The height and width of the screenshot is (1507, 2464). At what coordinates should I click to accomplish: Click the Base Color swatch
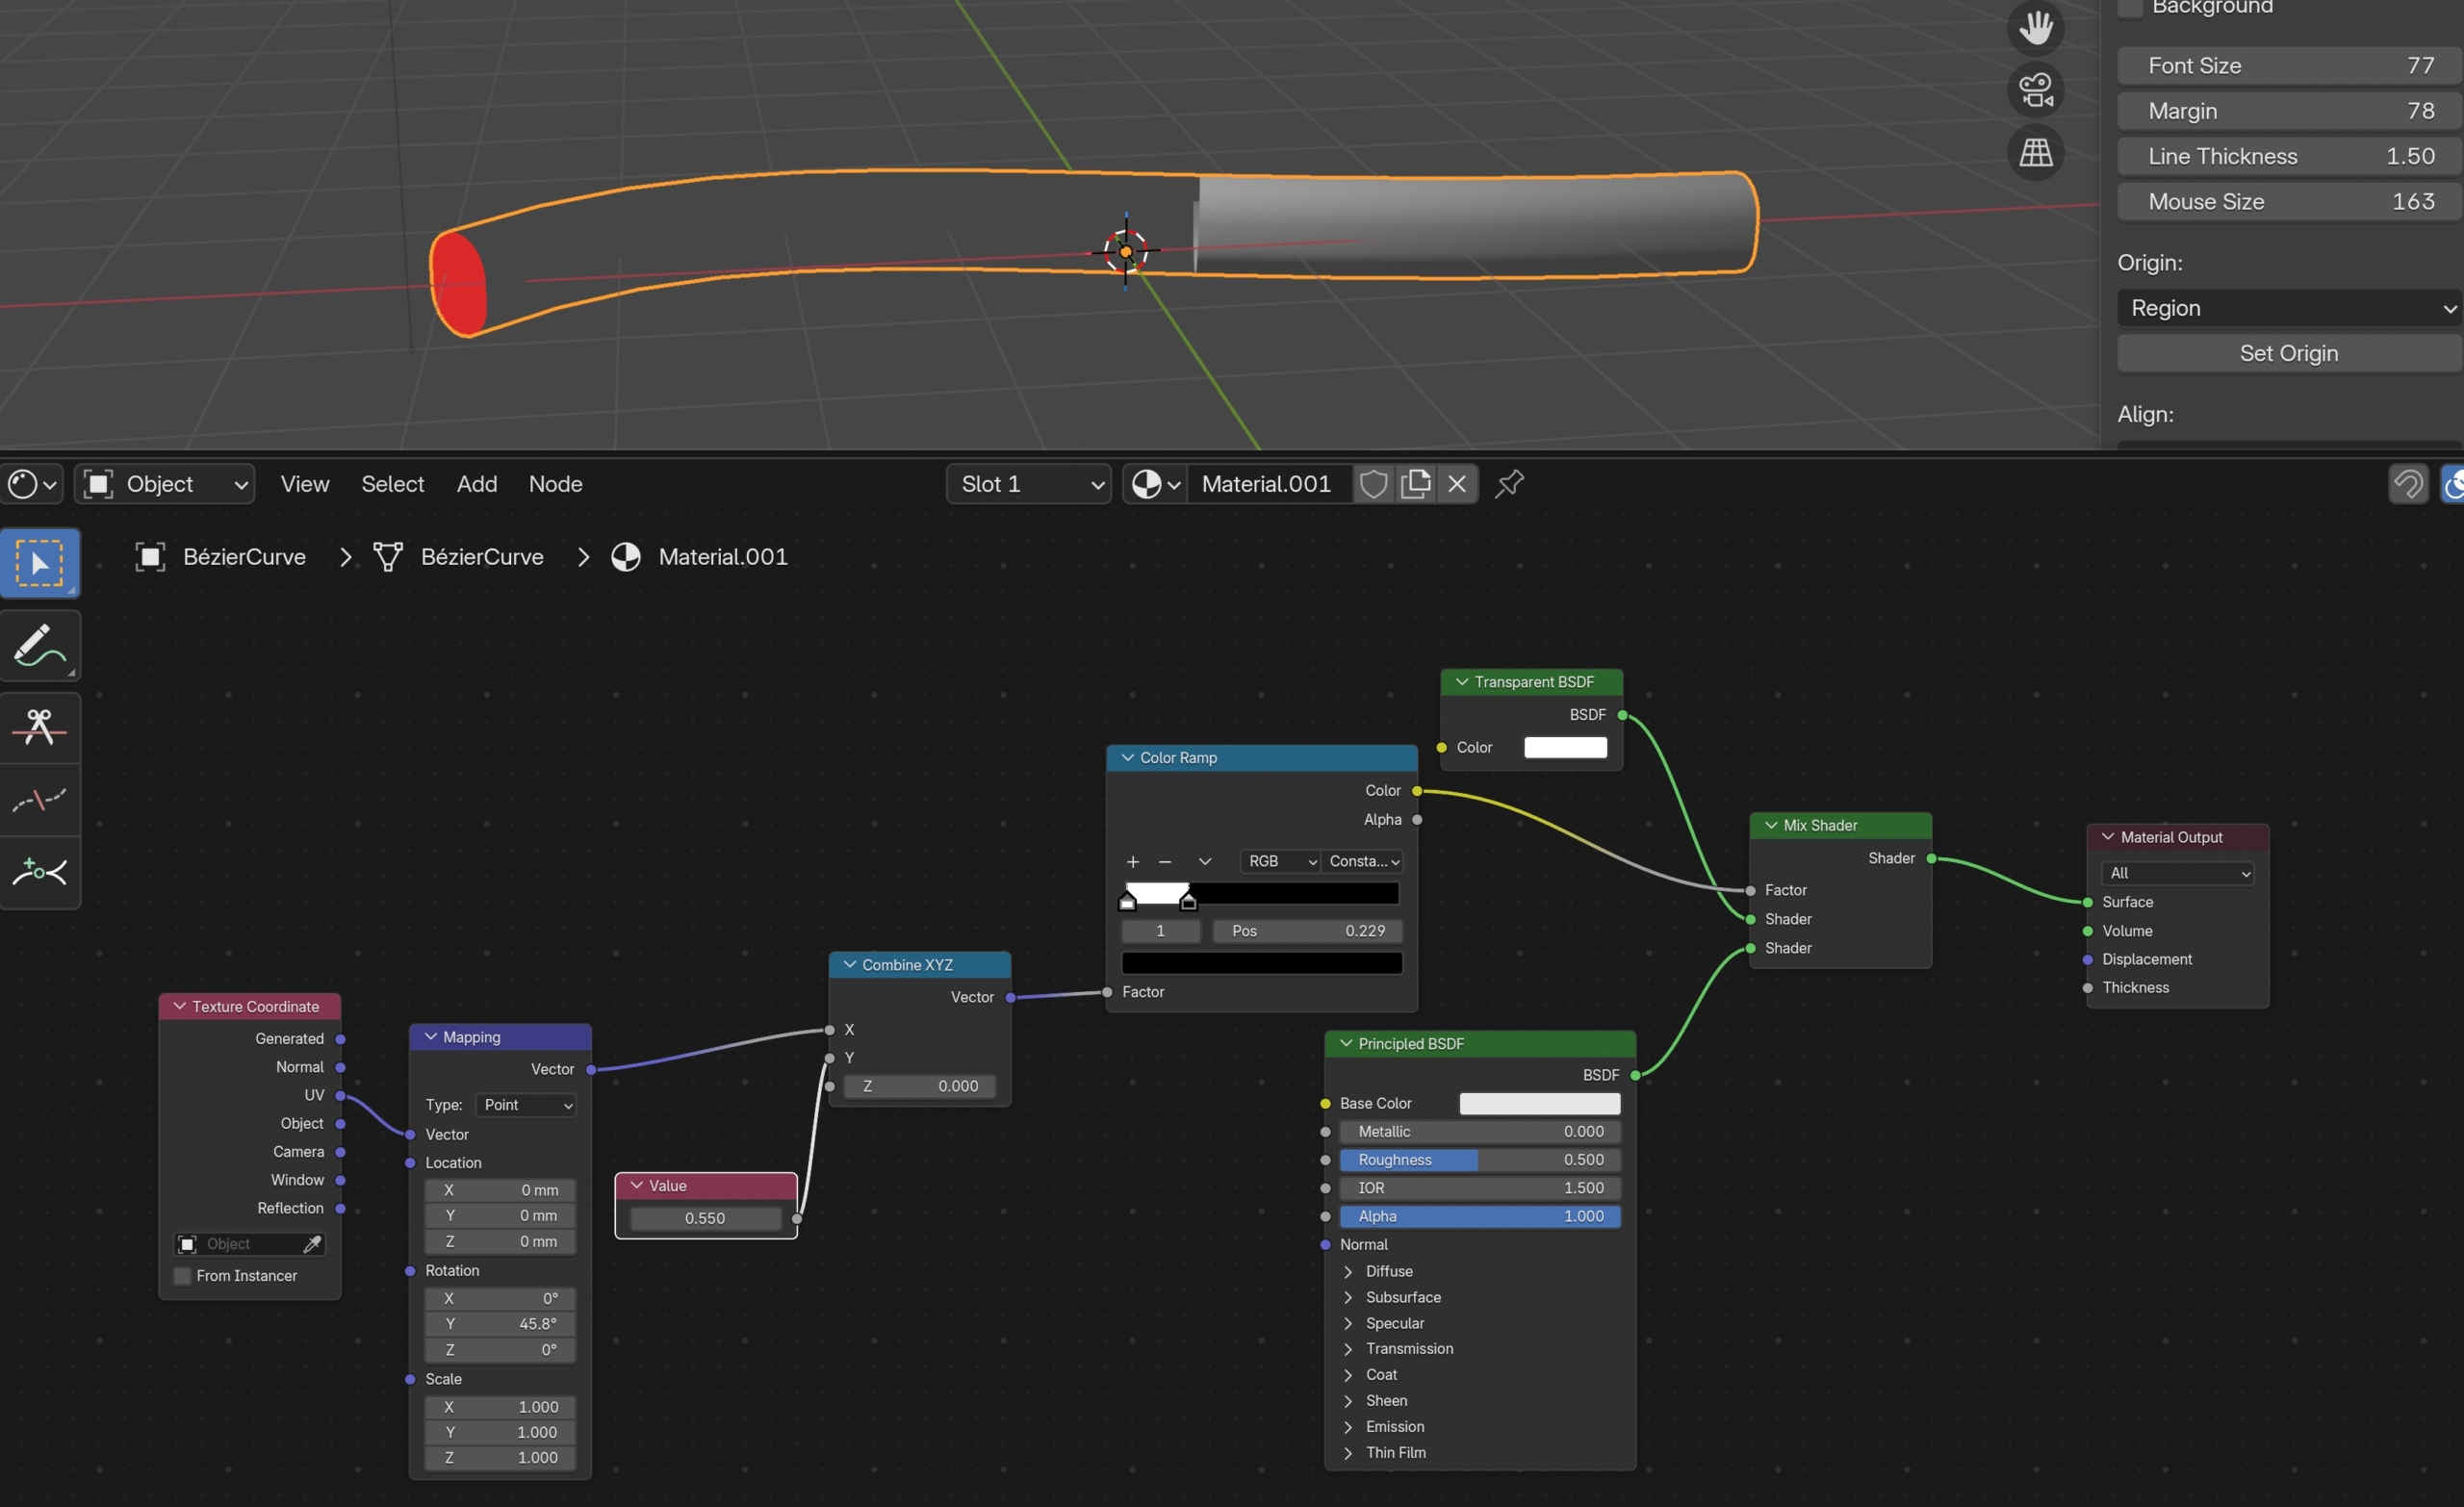1539,1104
